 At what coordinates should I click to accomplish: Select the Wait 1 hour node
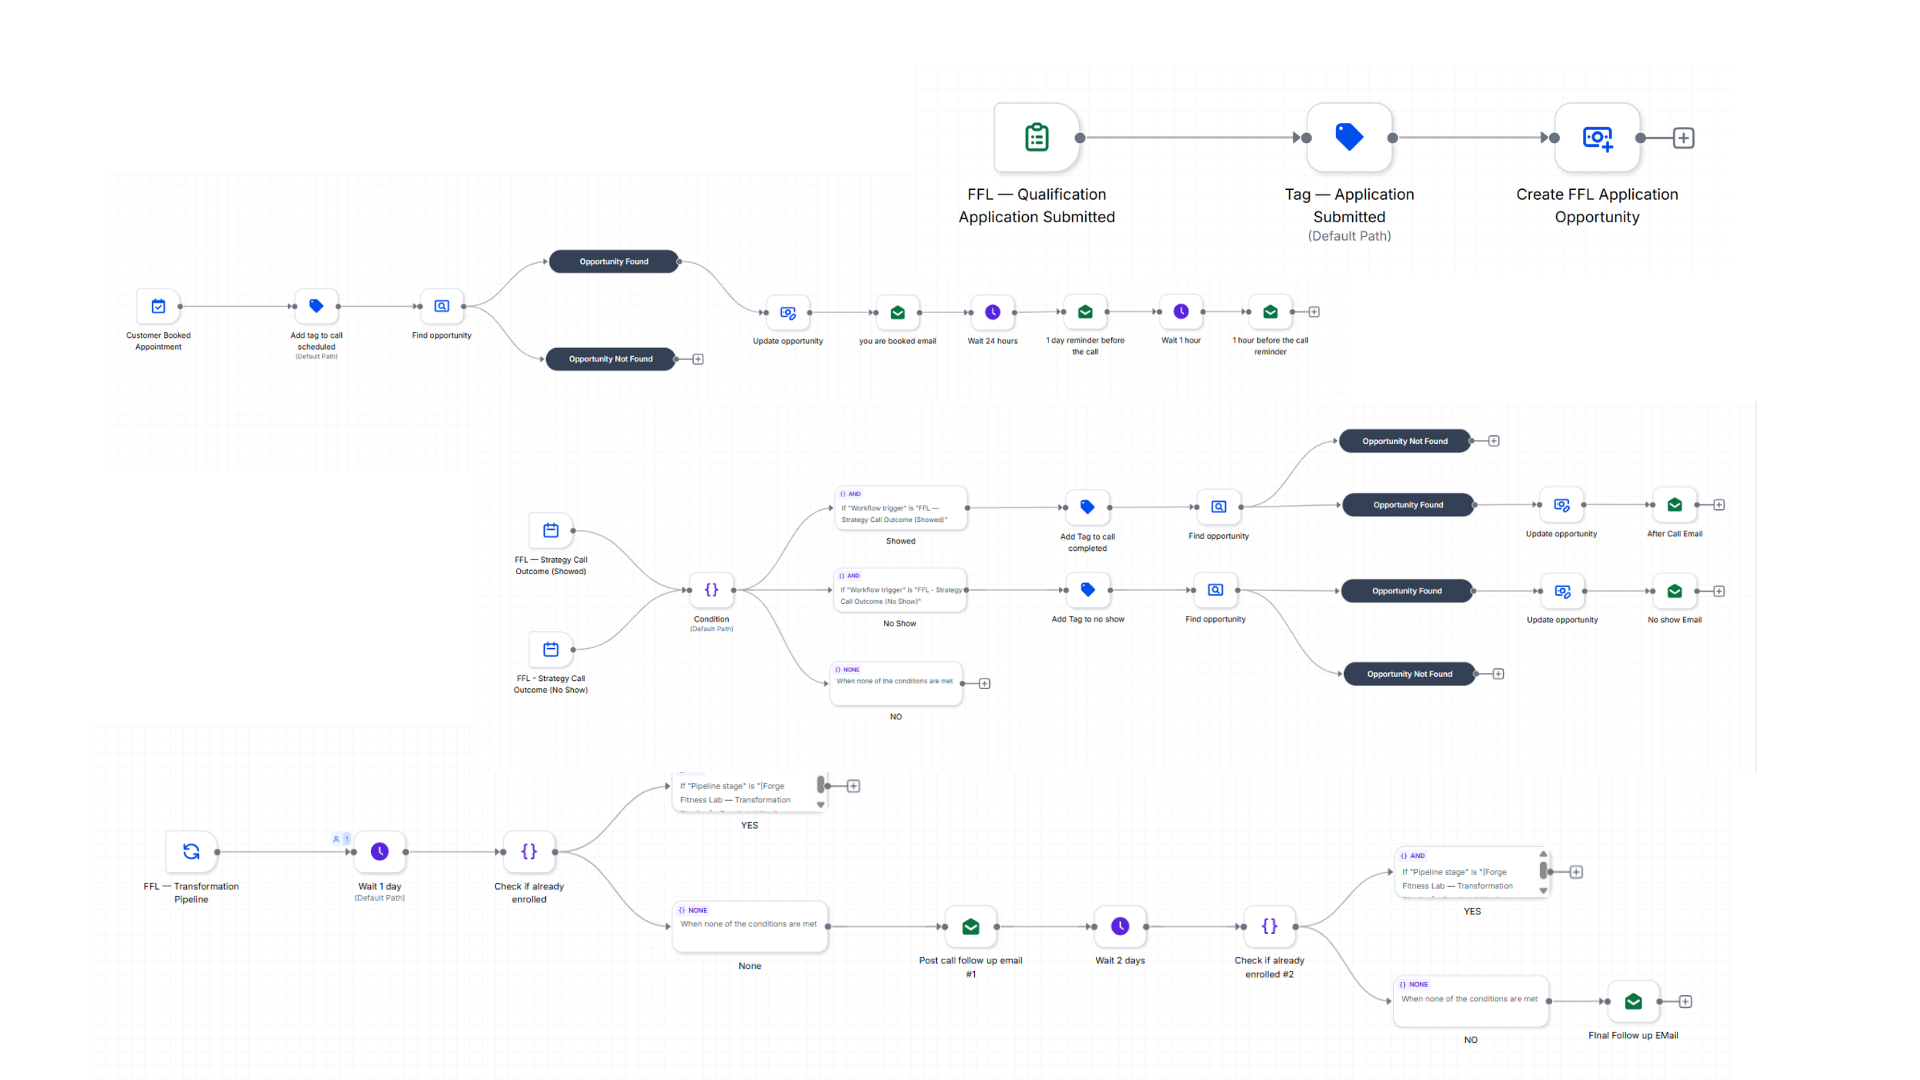pos(1181,312)
